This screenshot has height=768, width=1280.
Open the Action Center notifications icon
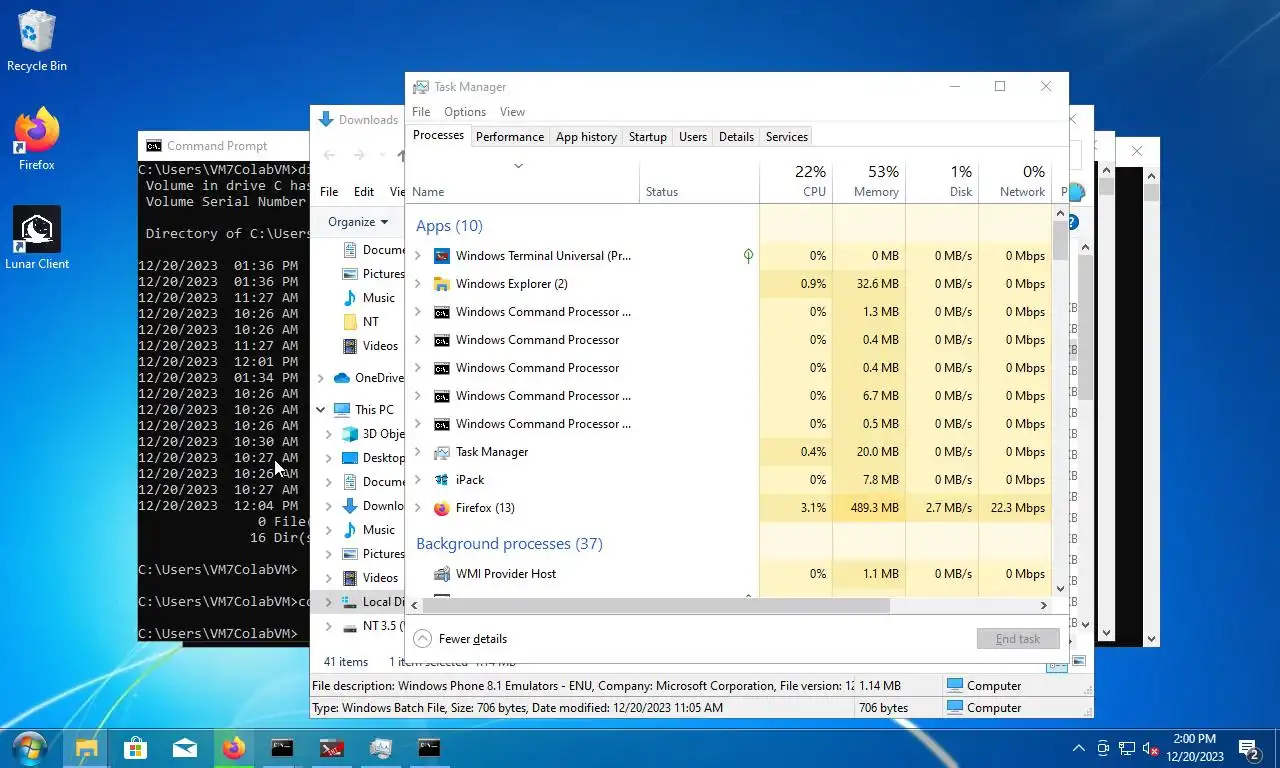point(1249,748)
